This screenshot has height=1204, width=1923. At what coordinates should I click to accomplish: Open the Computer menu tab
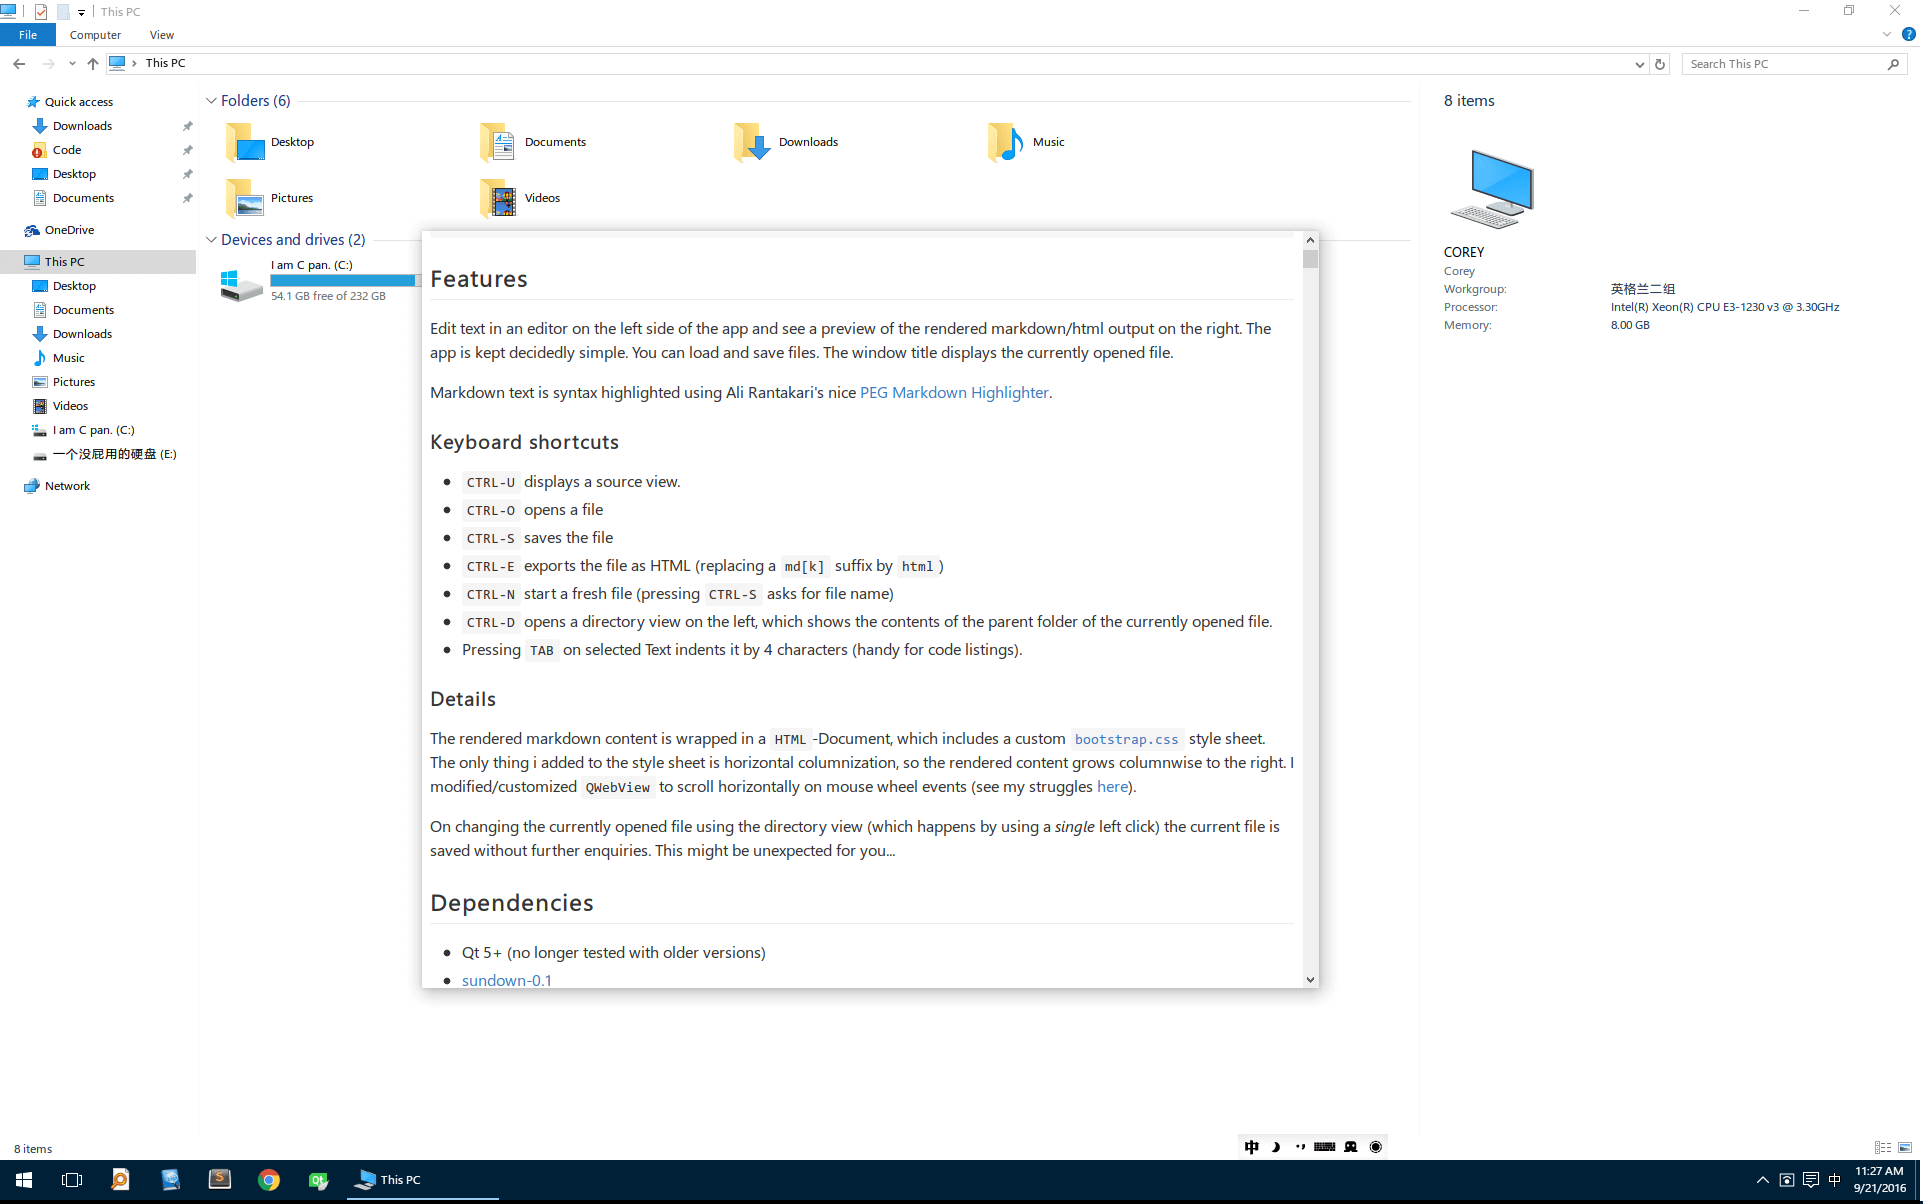coord(93,35)
